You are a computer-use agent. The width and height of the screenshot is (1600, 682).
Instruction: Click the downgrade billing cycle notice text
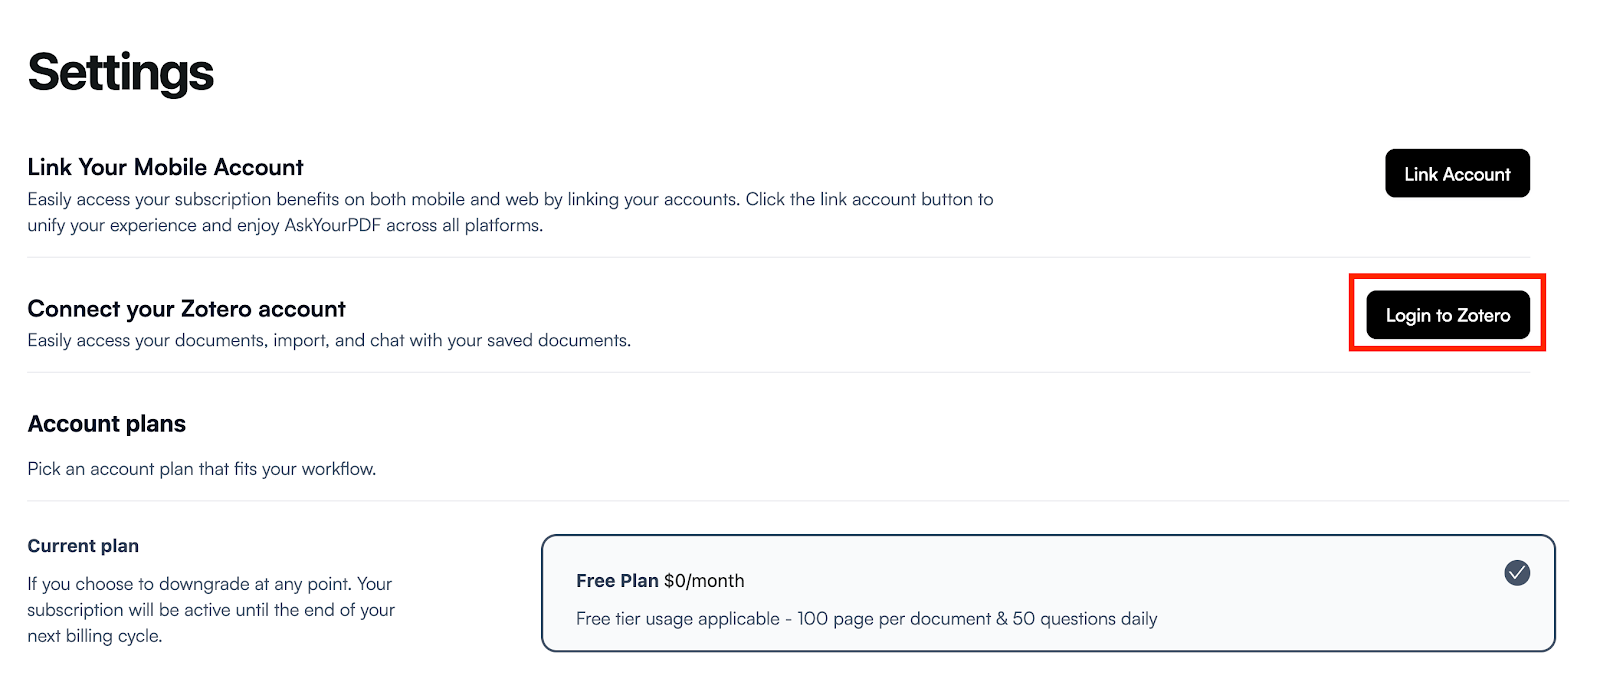click(211, 610)
